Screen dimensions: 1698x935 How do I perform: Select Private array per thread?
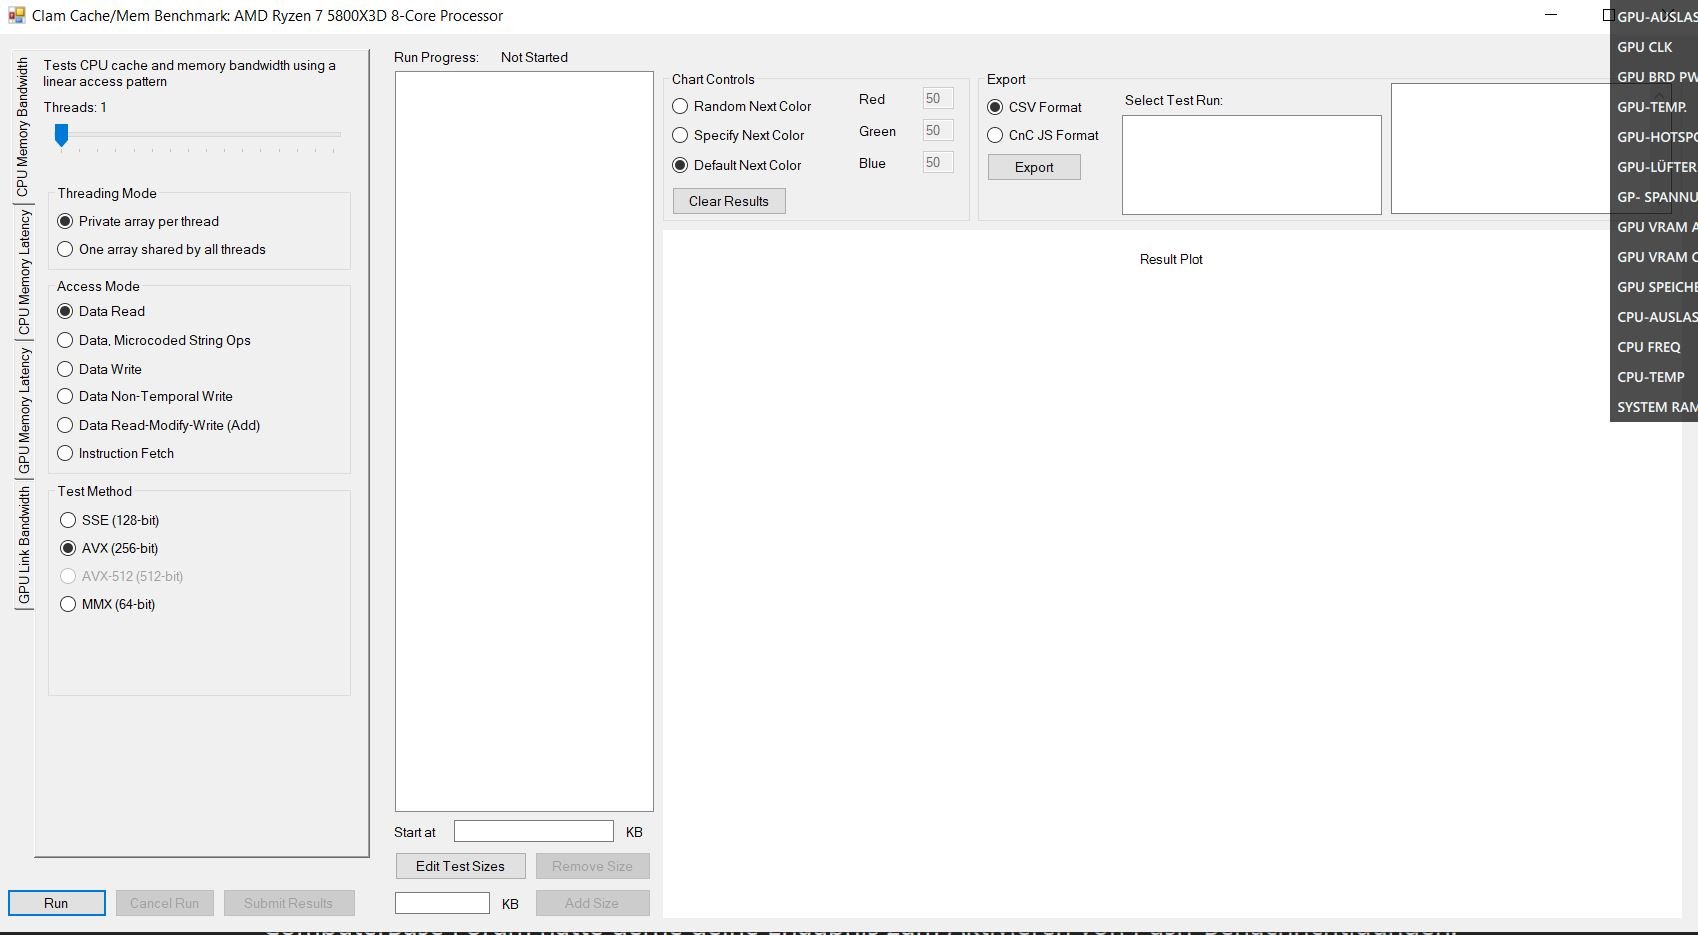pos(138,221)
